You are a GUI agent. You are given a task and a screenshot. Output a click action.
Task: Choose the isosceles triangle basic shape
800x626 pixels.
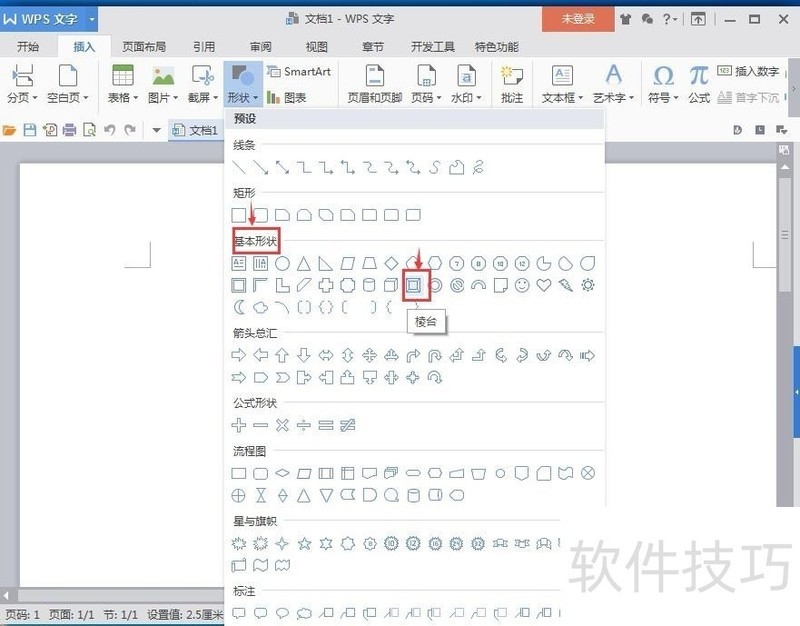click(304, 263)
